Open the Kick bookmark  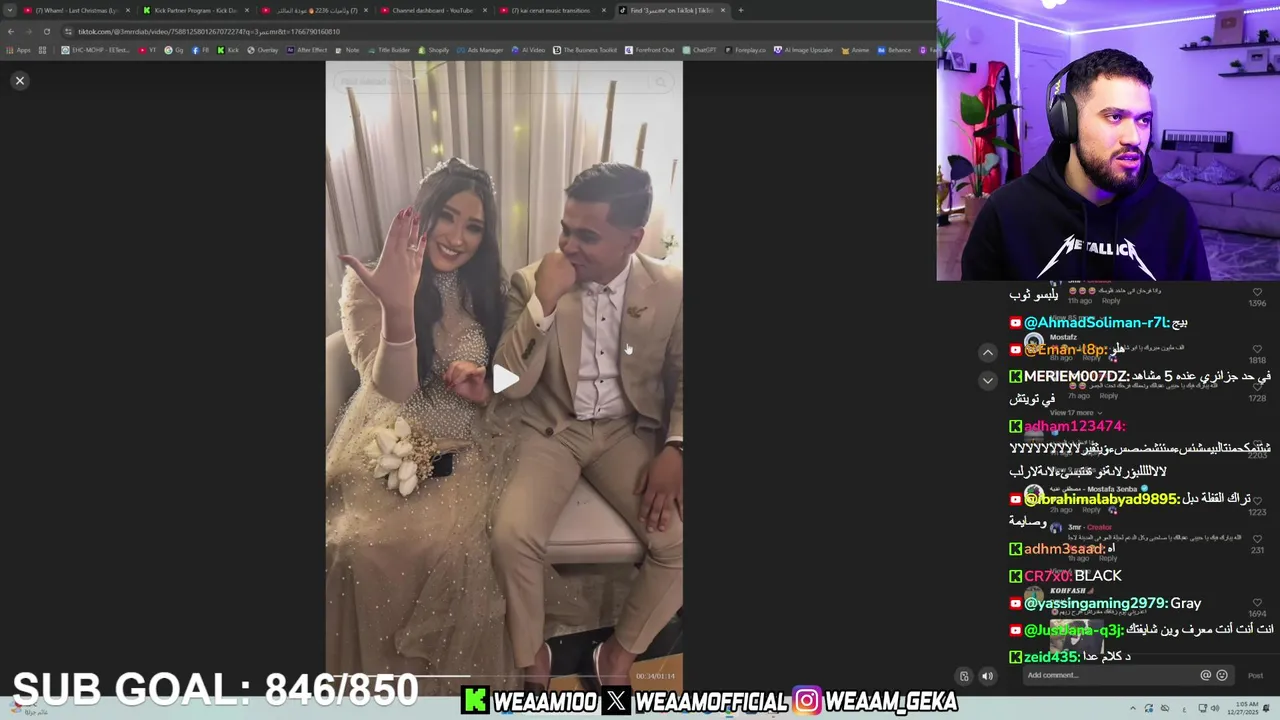(228, 50)
